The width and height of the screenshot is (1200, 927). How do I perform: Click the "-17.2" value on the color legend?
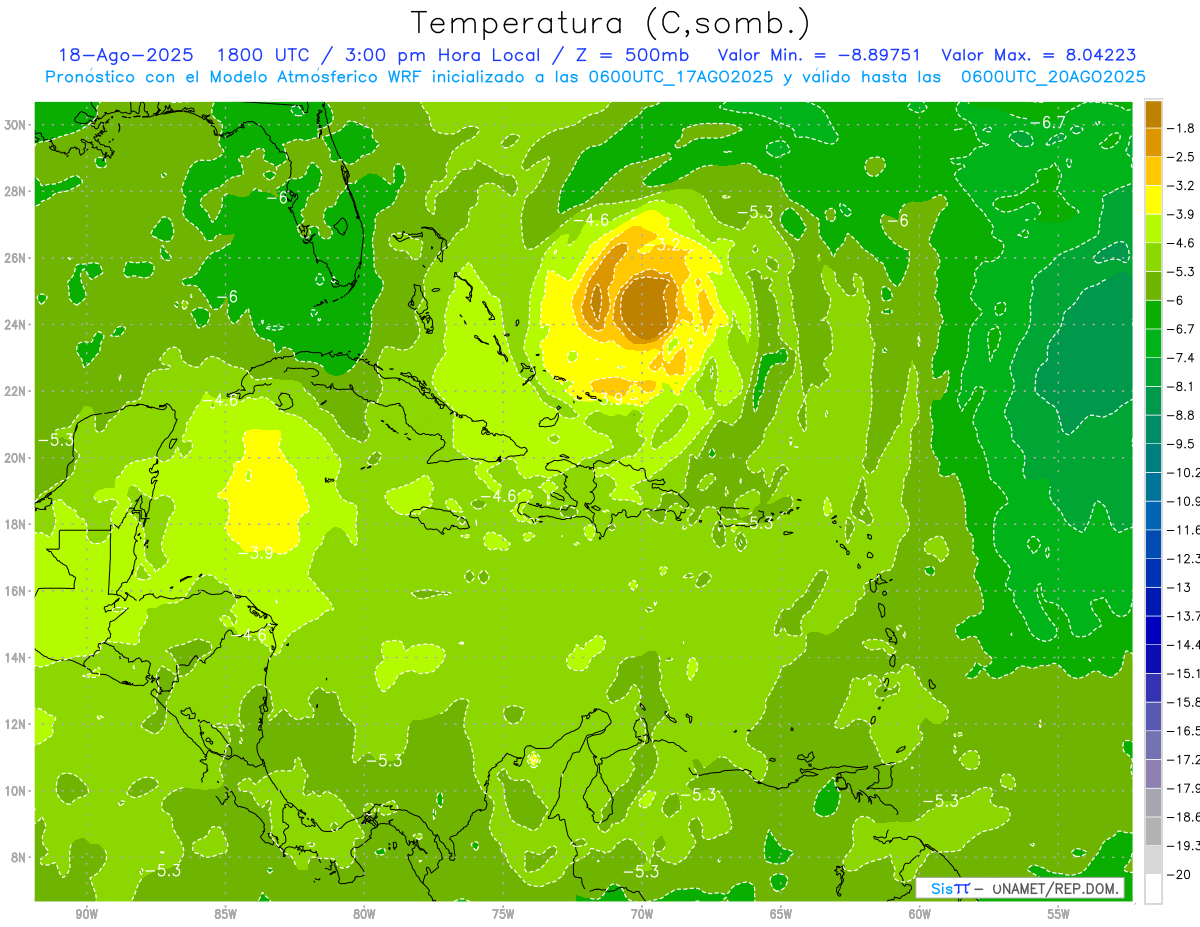click(1184, 759)
